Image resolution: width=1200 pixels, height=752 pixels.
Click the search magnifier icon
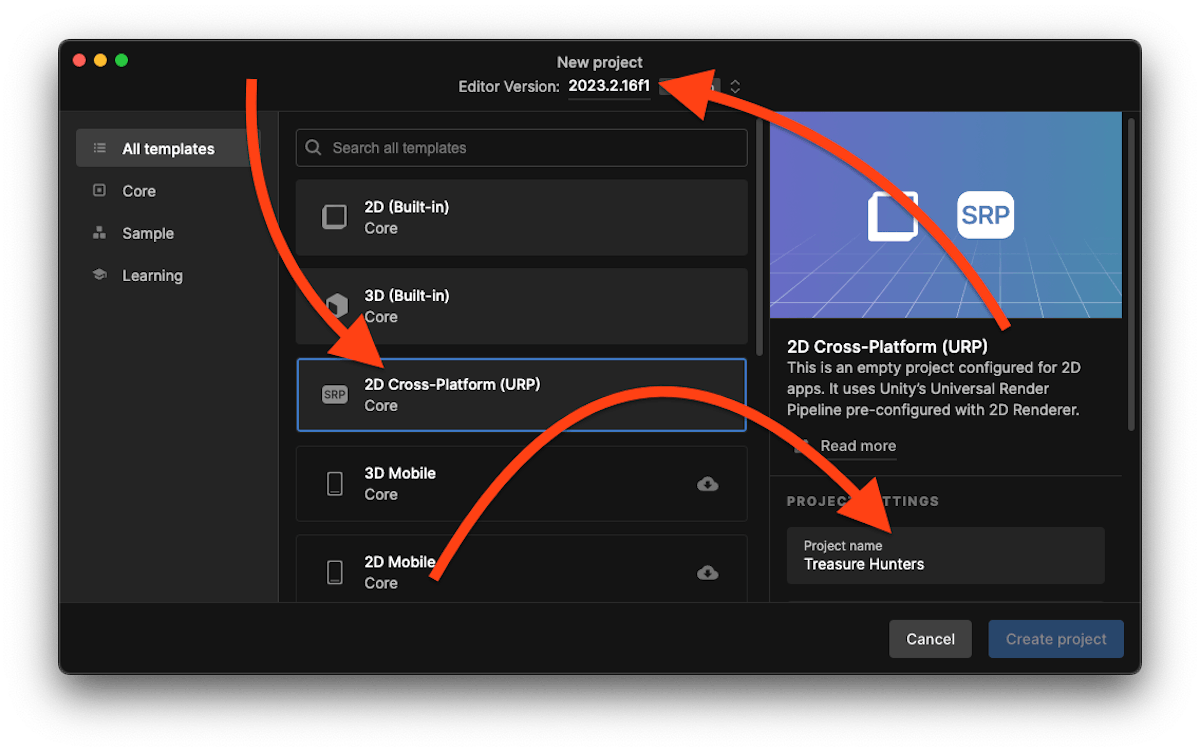point(314,148)
